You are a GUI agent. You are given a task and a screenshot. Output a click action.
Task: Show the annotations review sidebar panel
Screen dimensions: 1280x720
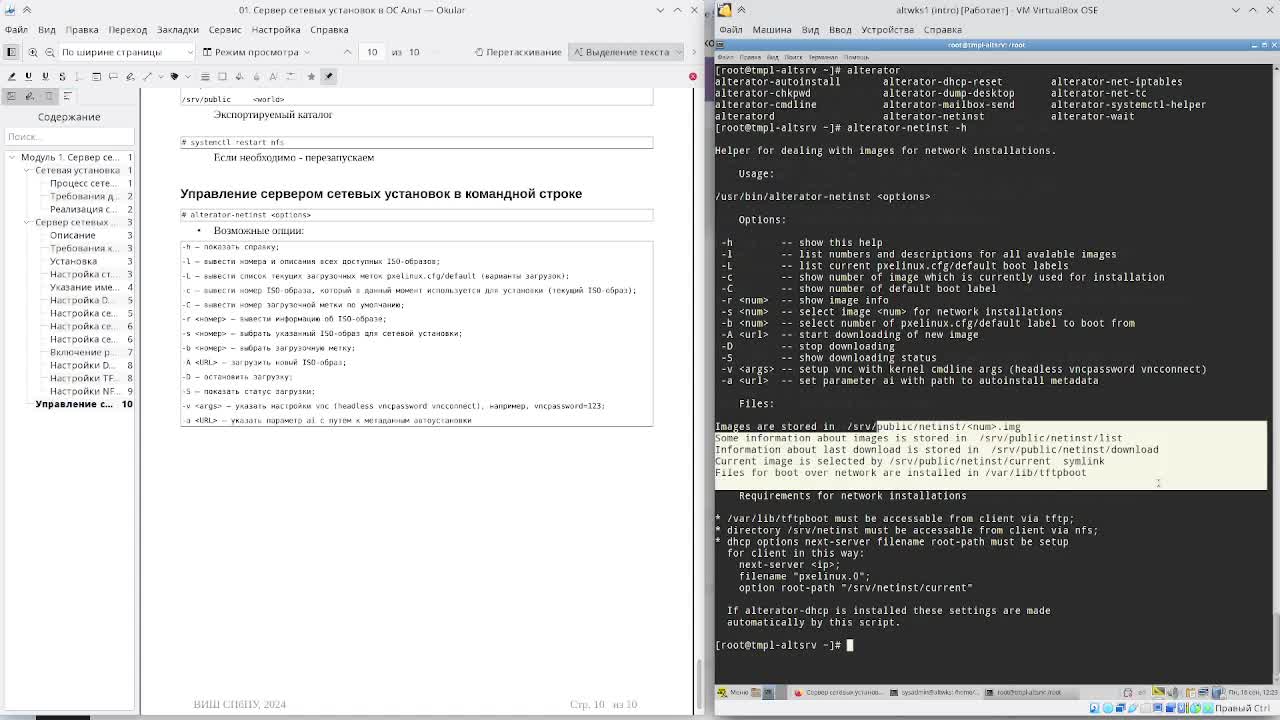coord(29,96)
